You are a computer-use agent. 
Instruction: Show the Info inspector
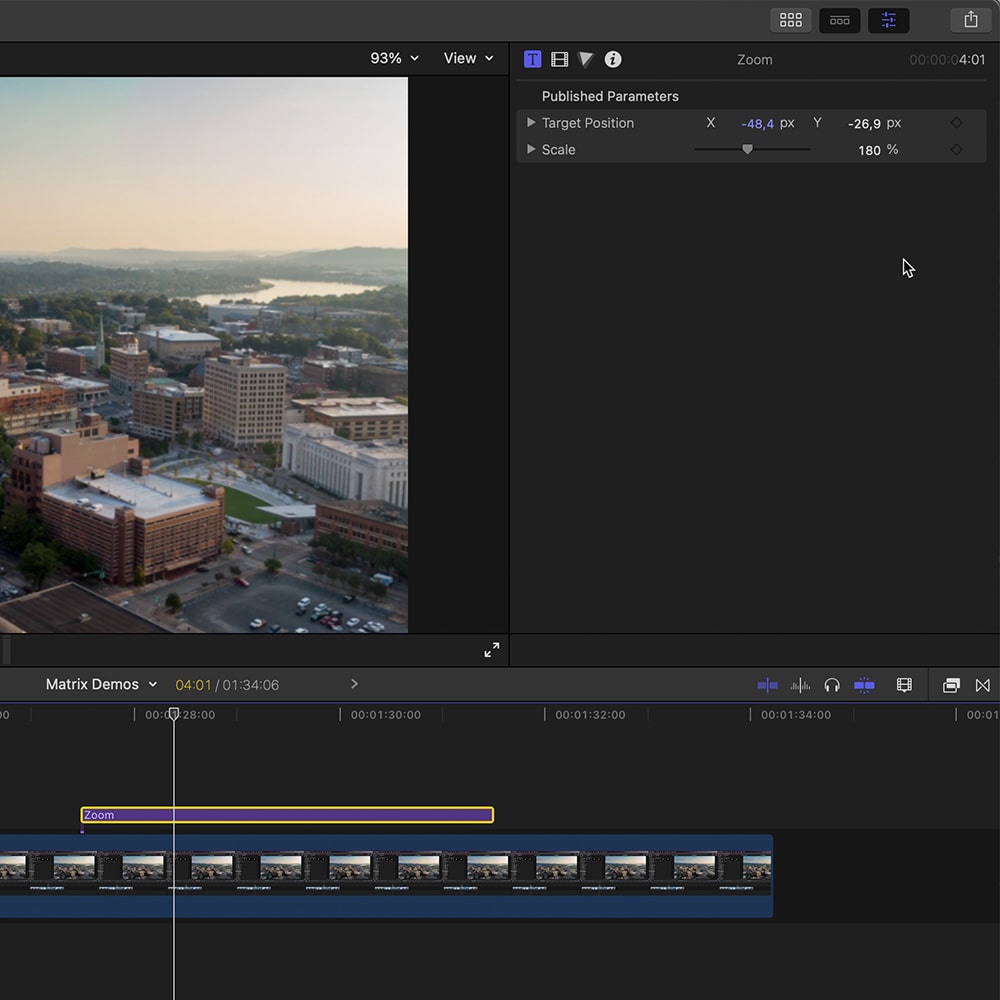[x=613, y=59]
